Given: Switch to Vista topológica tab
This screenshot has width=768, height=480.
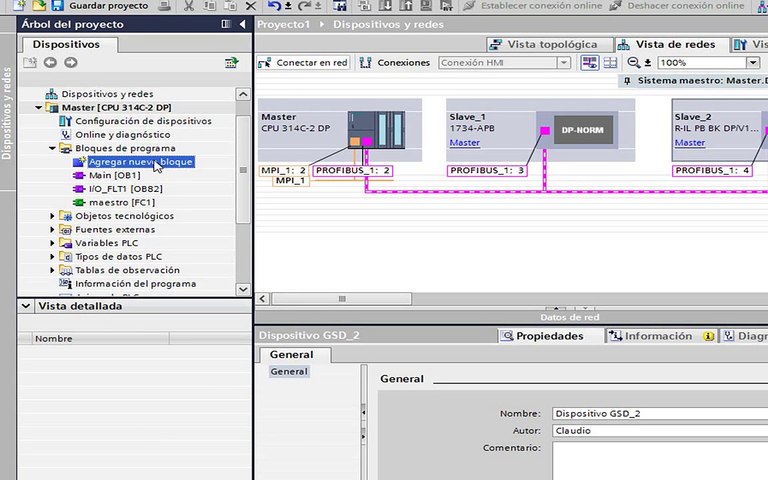Looking at the screenshot, I should [x=550, y=45].
